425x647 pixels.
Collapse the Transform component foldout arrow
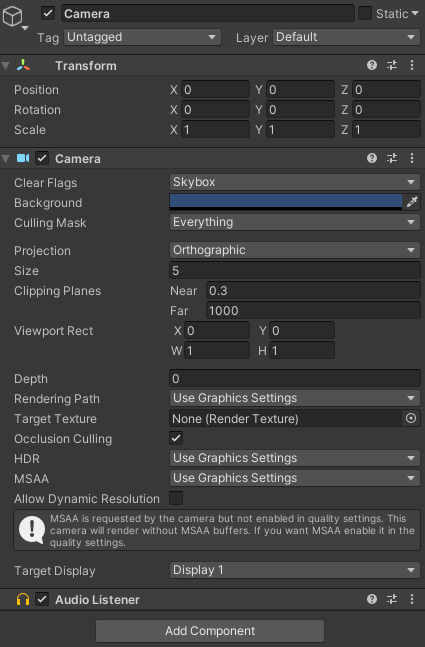[x=6, y=66]
